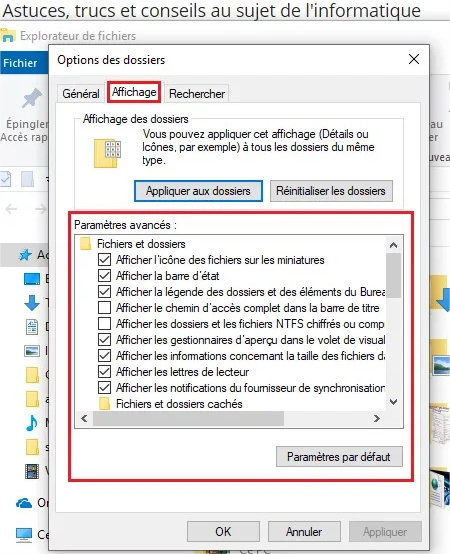Click Appliquer aux dossiers button
450x554 pixels.
click(x=198, y=191)
